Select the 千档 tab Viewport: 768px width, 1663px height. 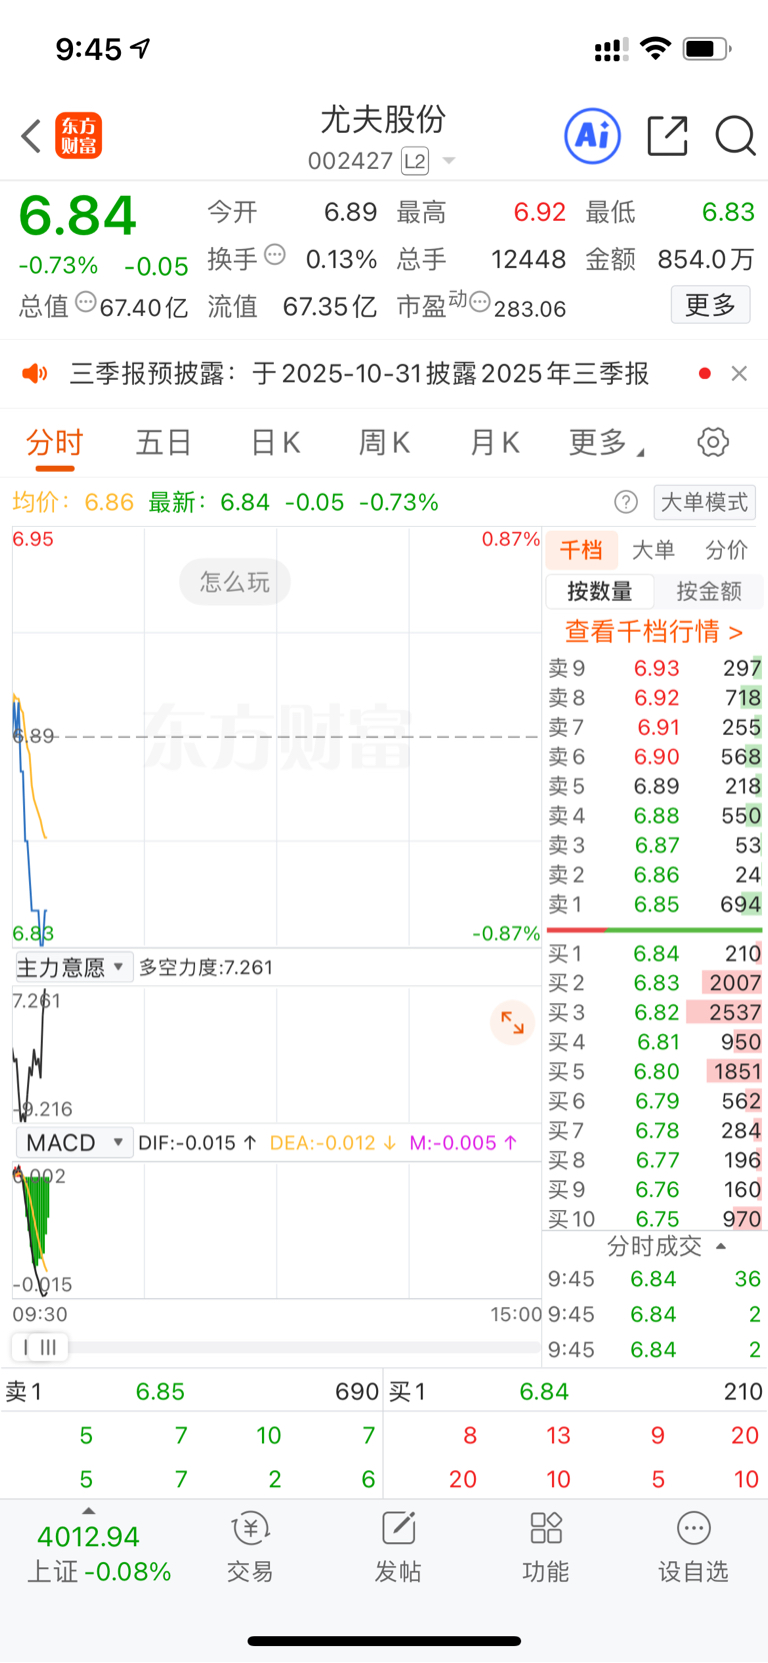click(x=581, y=550)
